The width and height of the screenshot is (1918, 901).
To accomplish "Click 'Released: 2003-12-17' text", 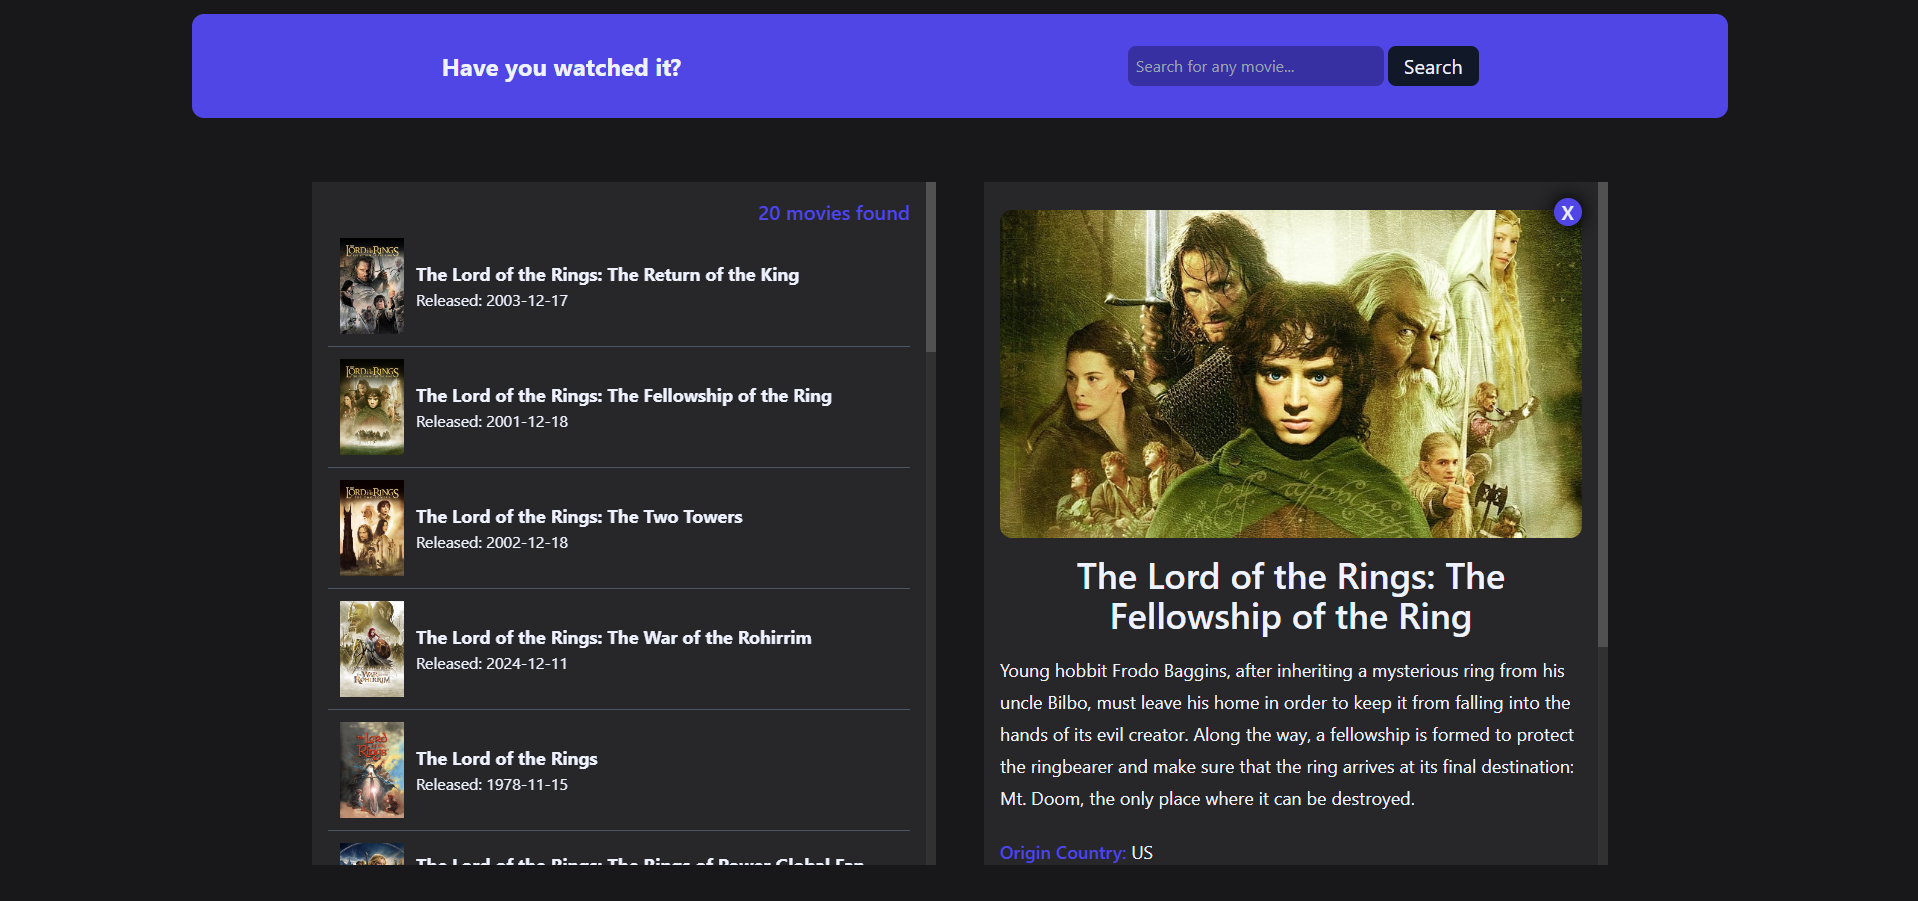I will point(492,300).
